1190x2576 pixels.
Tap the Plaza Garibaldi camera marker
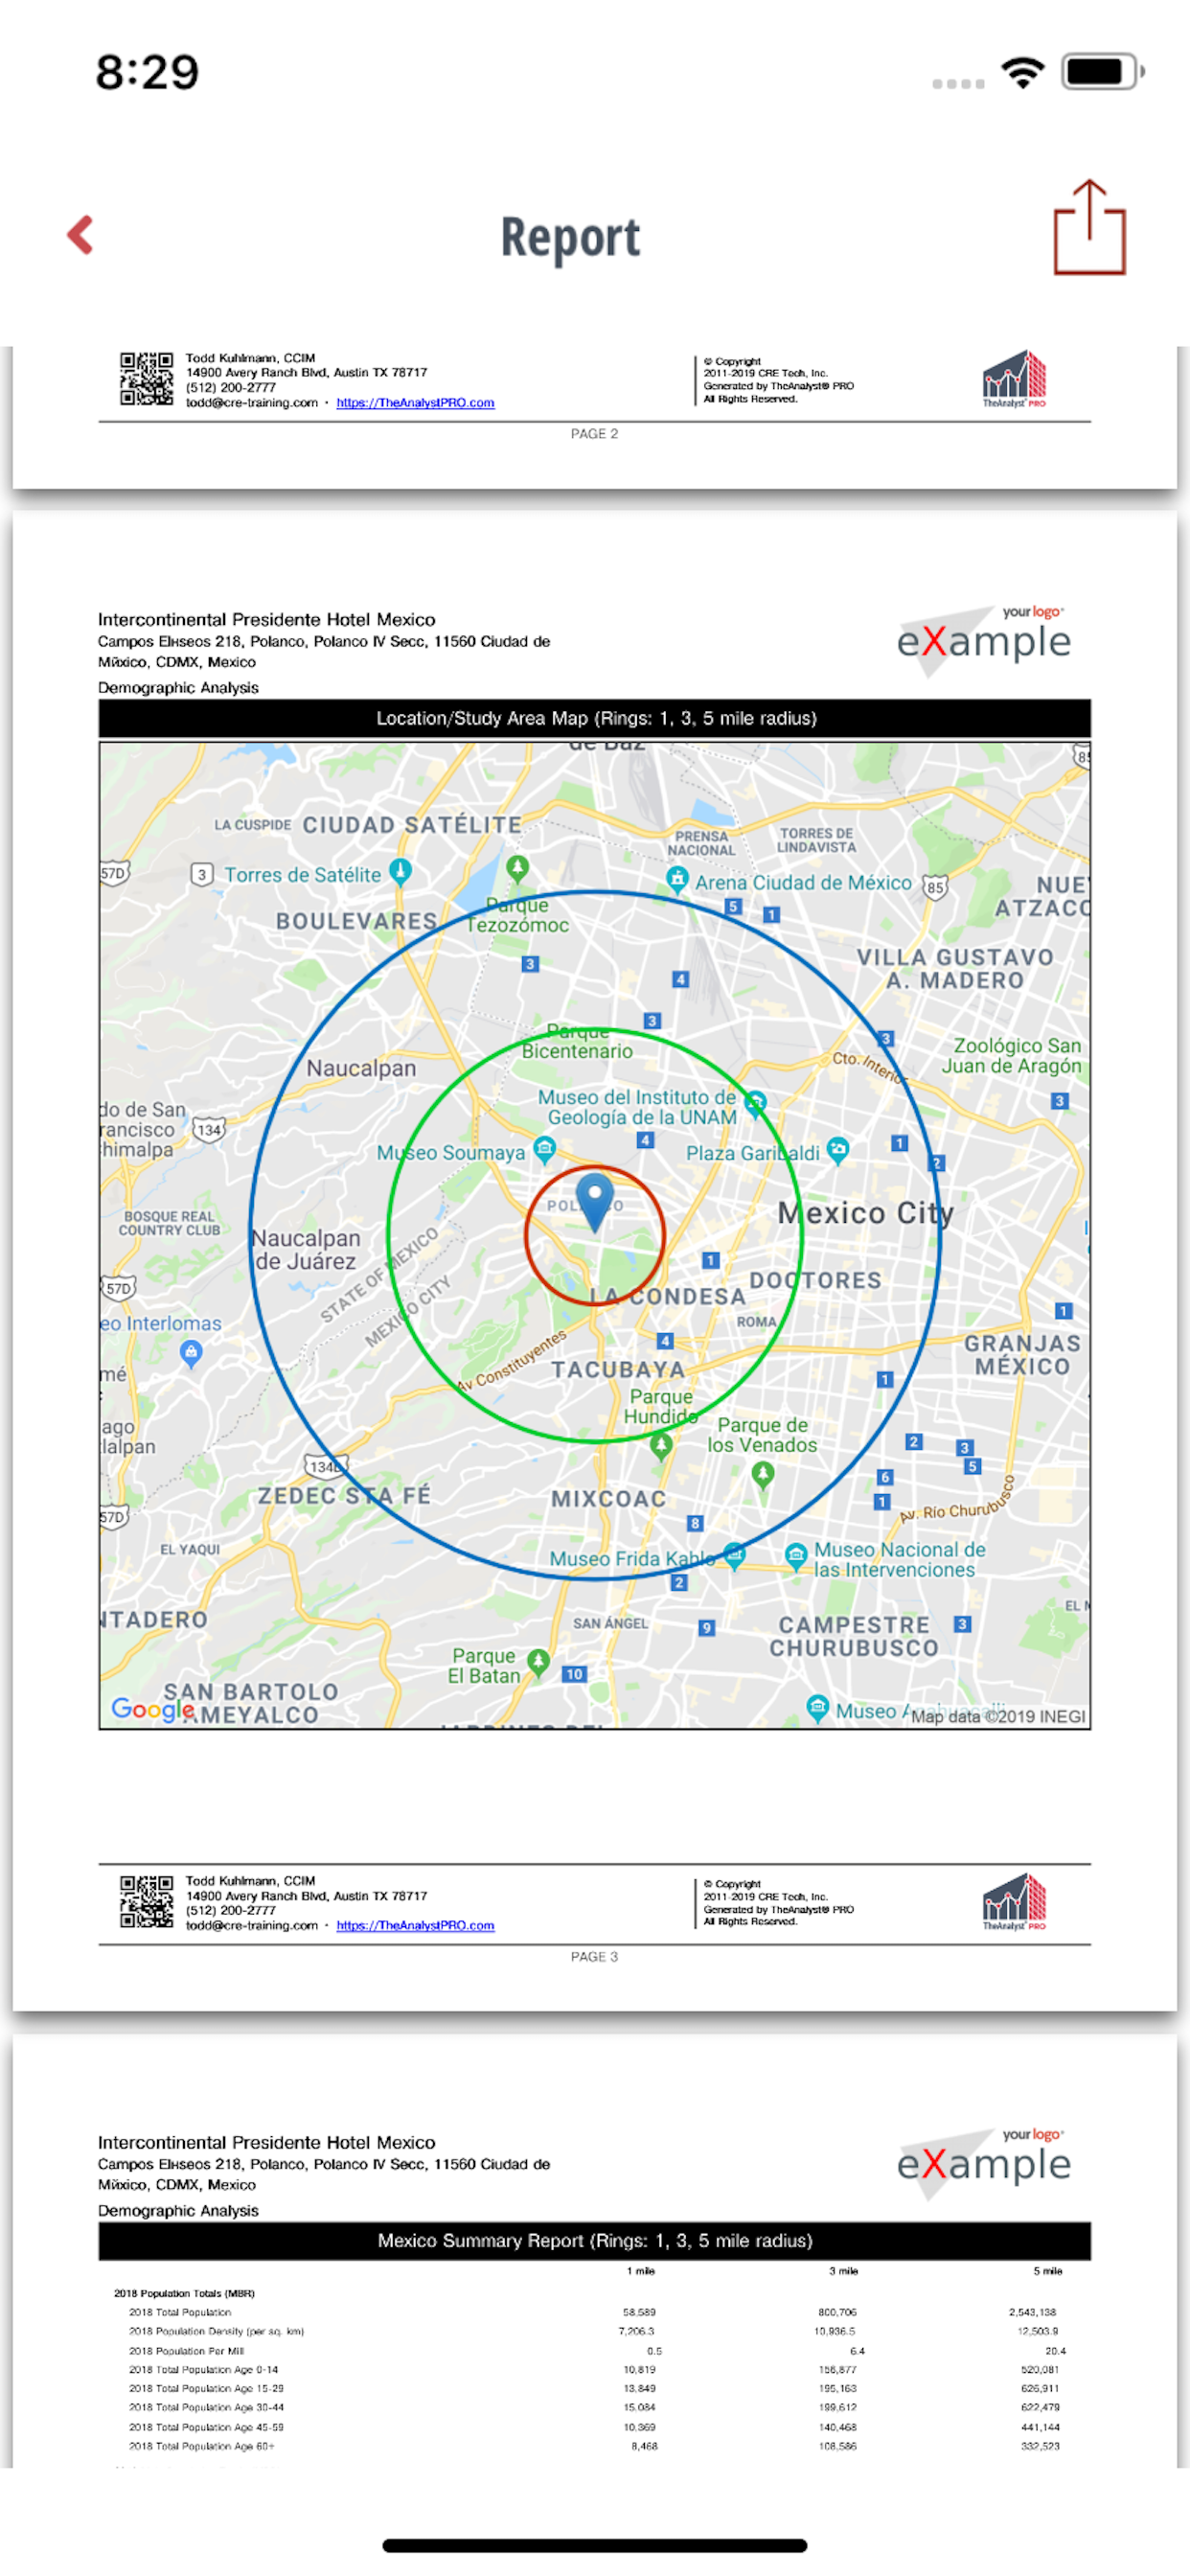[x=838, y=1150]
